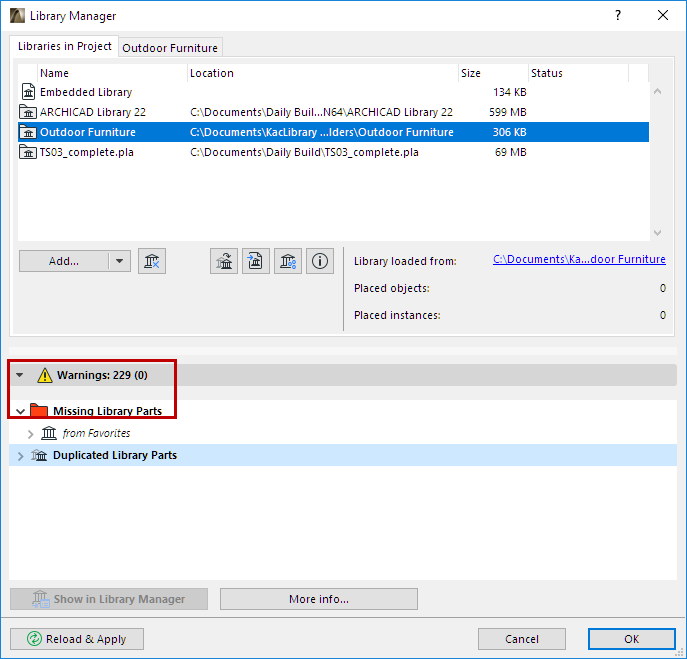
Task: Close the Library Manager dialog
Action: tap(663, 15)
